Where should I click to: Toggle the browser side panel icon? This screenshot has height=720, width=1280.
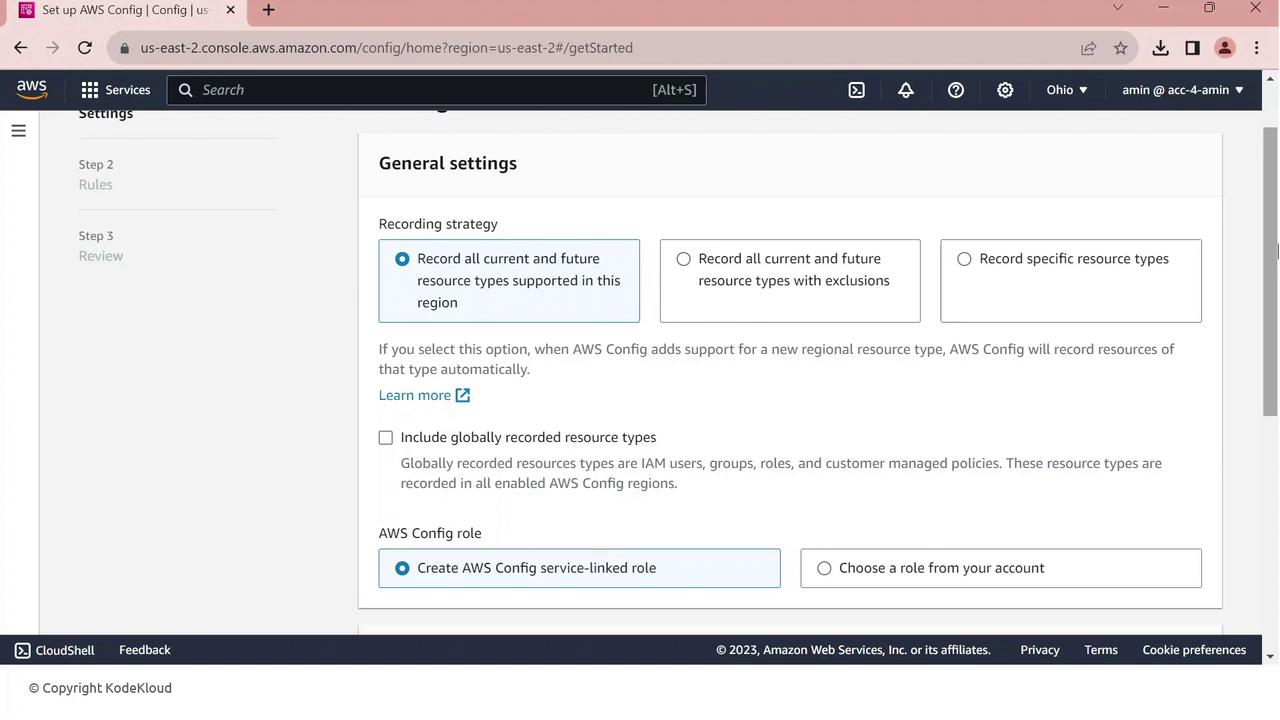point(1192,48)
